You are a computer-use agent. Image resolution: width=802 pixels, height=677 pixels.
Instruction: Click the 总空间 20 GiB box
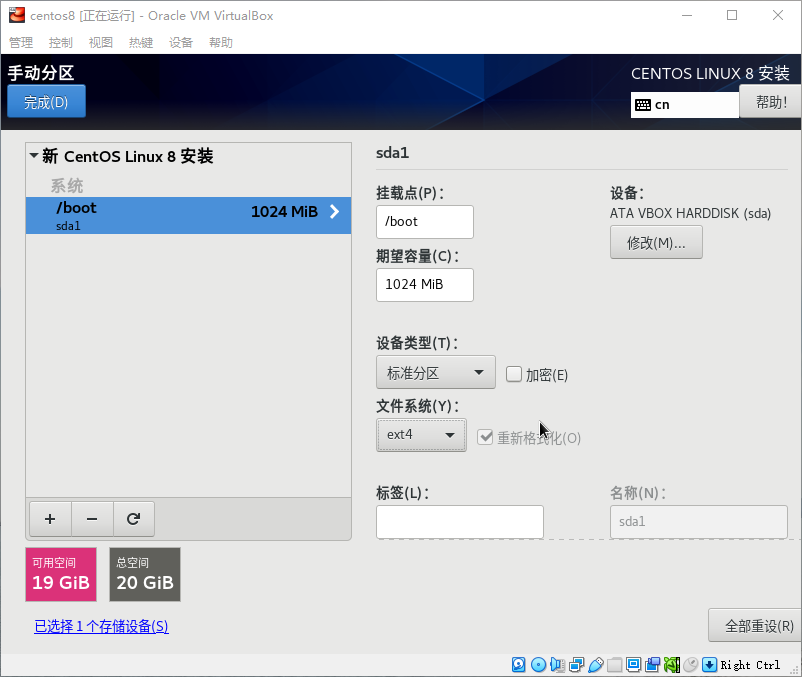pos(145,574)
